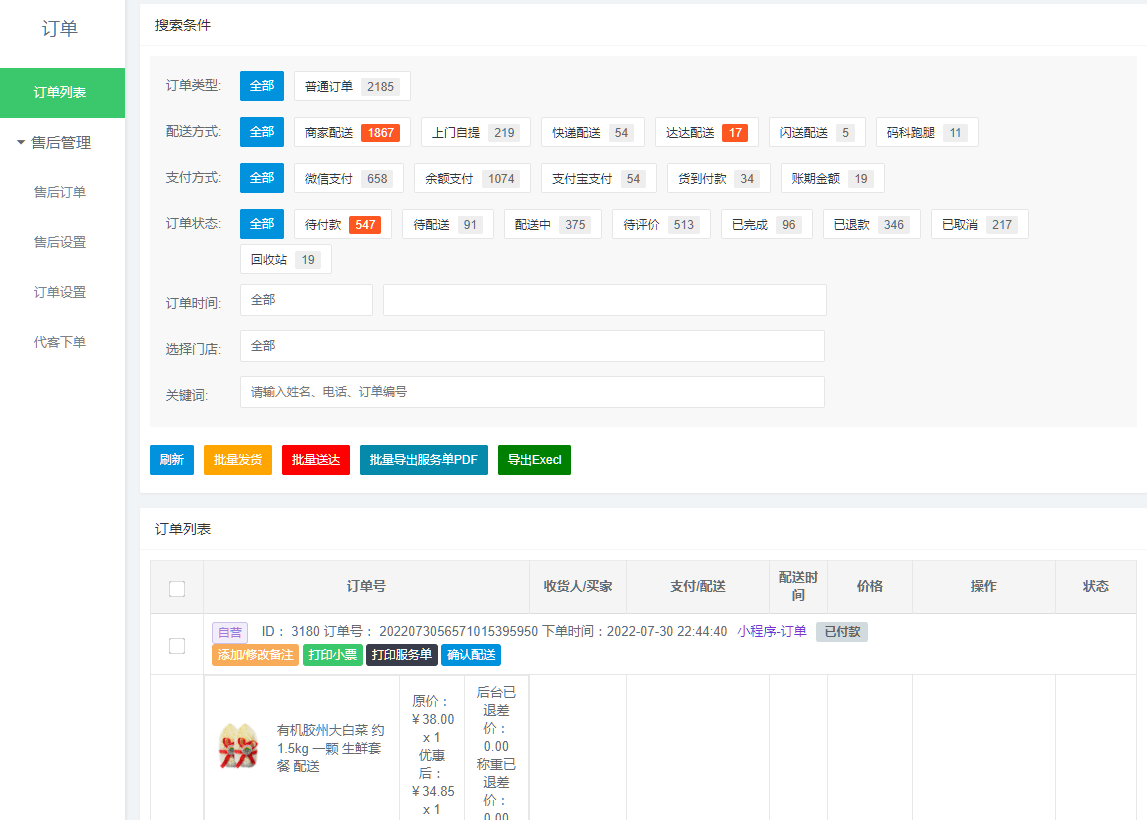Click the 关键词 search input field
This screenshot has height=820, width=1147.
[532, 392]
